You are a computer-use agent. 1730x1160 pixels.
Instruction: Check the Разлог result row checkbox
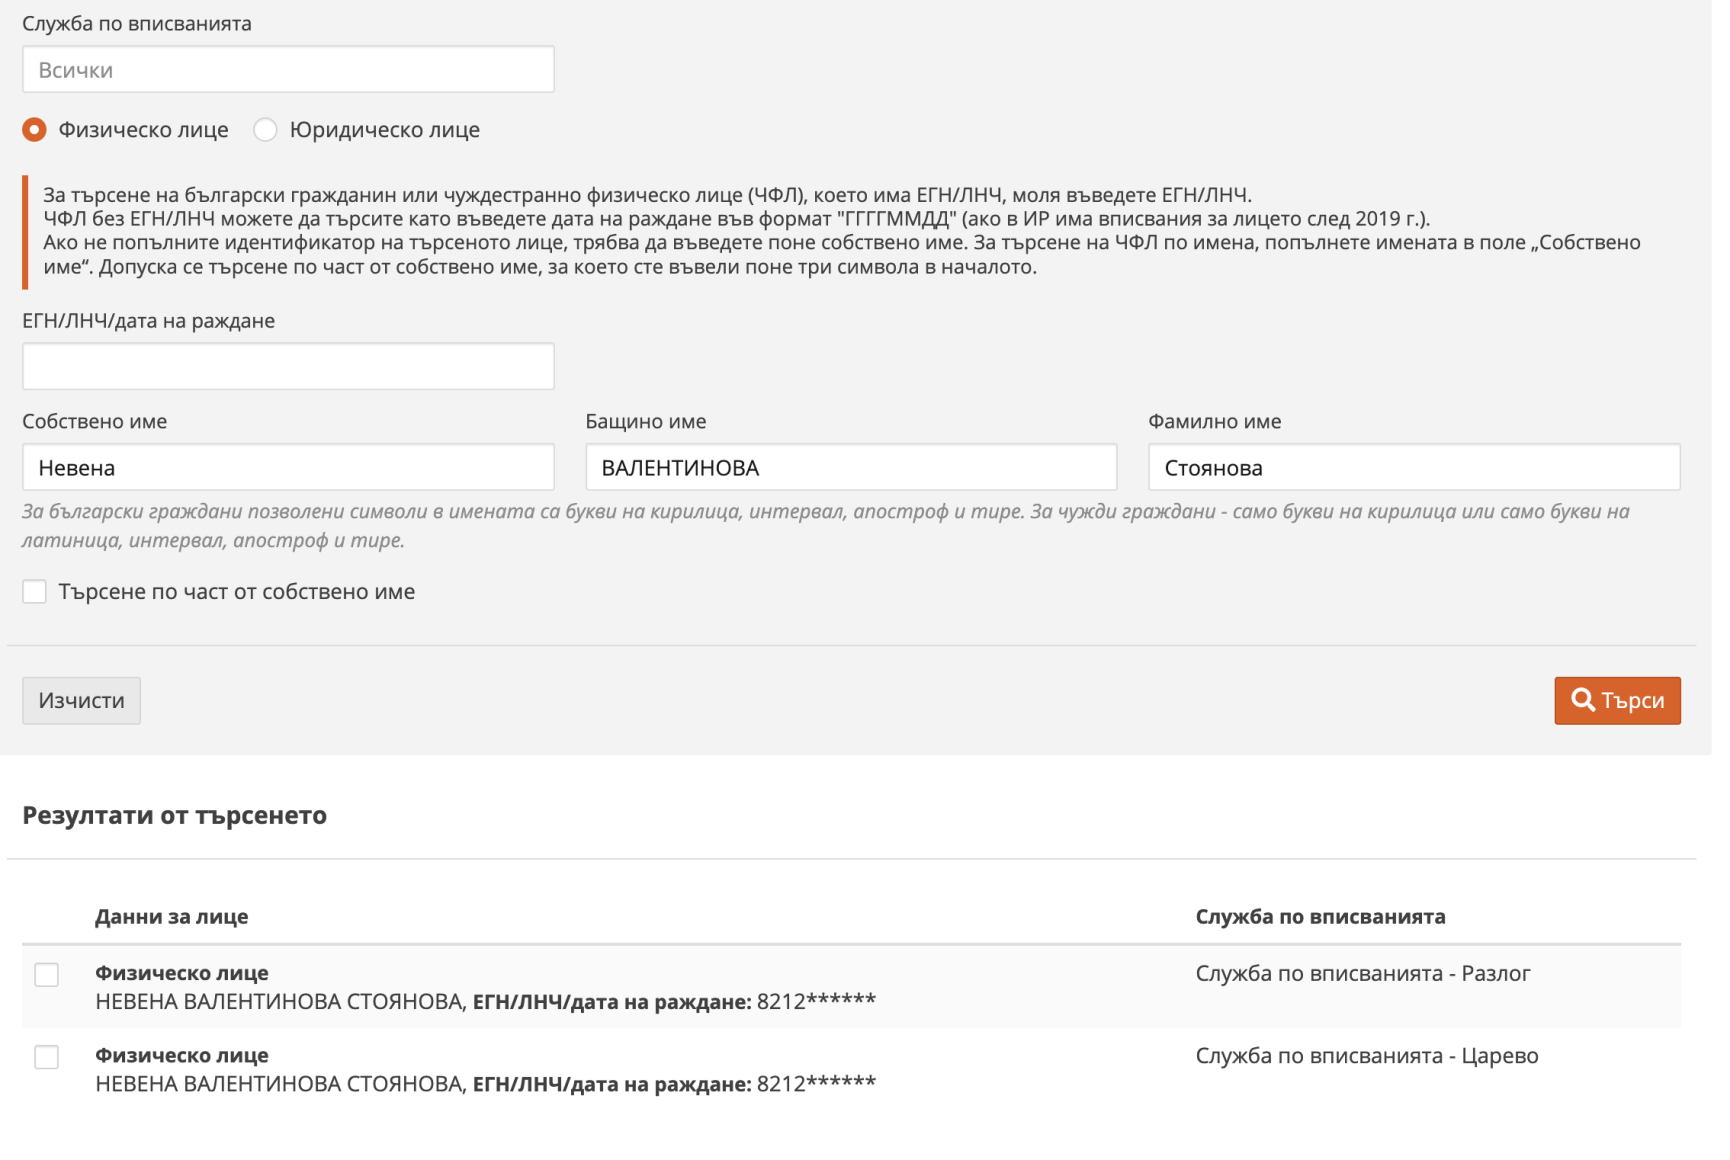[x=47, y=975]
